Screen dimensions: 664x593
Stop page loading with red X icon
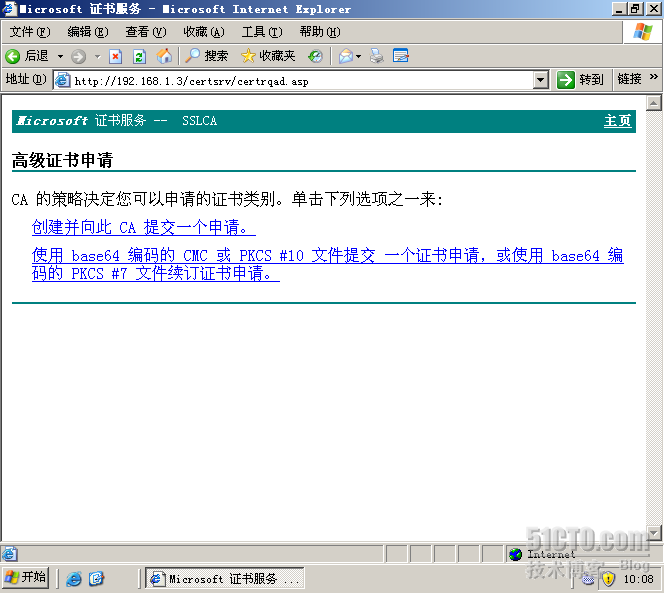115,56
